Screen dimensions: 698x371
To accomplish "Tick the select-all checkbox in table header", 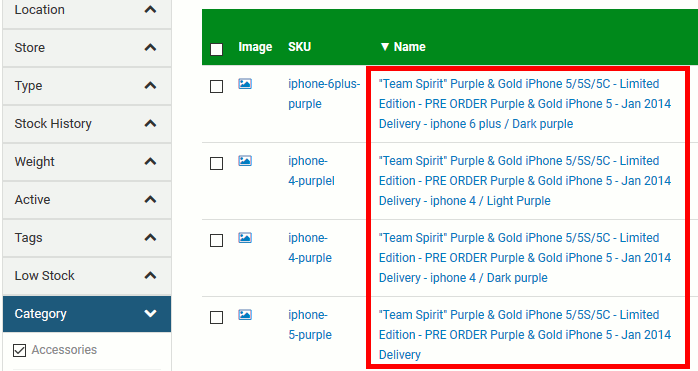I will pyautogui.click(x=216, y=49).
